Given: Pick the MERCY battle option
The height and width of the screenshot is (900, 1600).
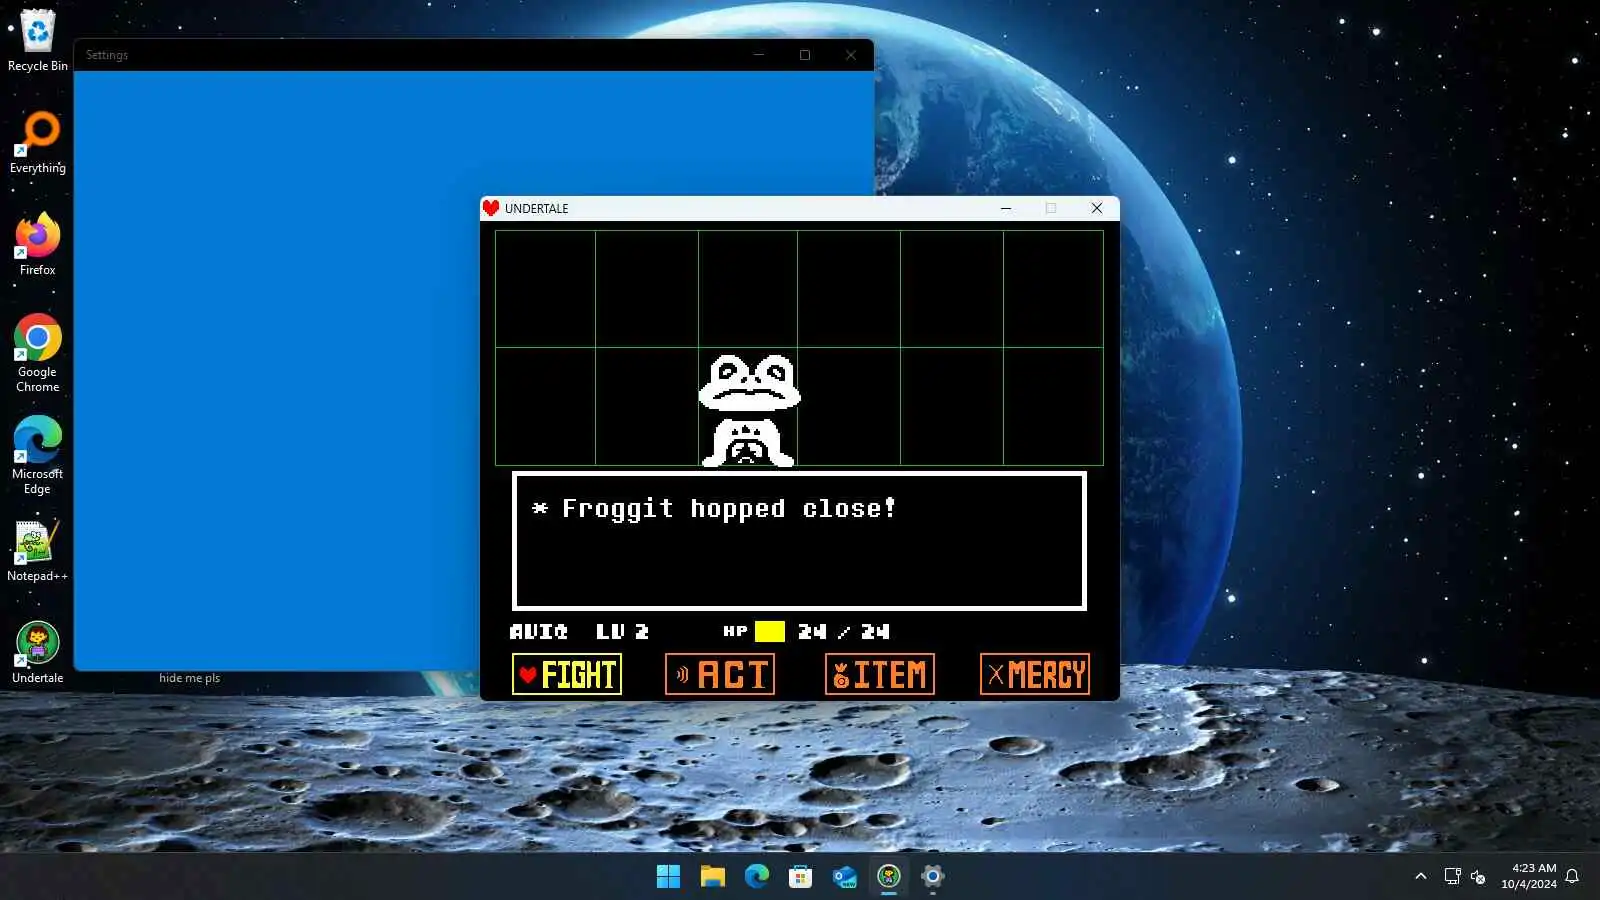Looking at the screenshot, I should [1035, 674].
